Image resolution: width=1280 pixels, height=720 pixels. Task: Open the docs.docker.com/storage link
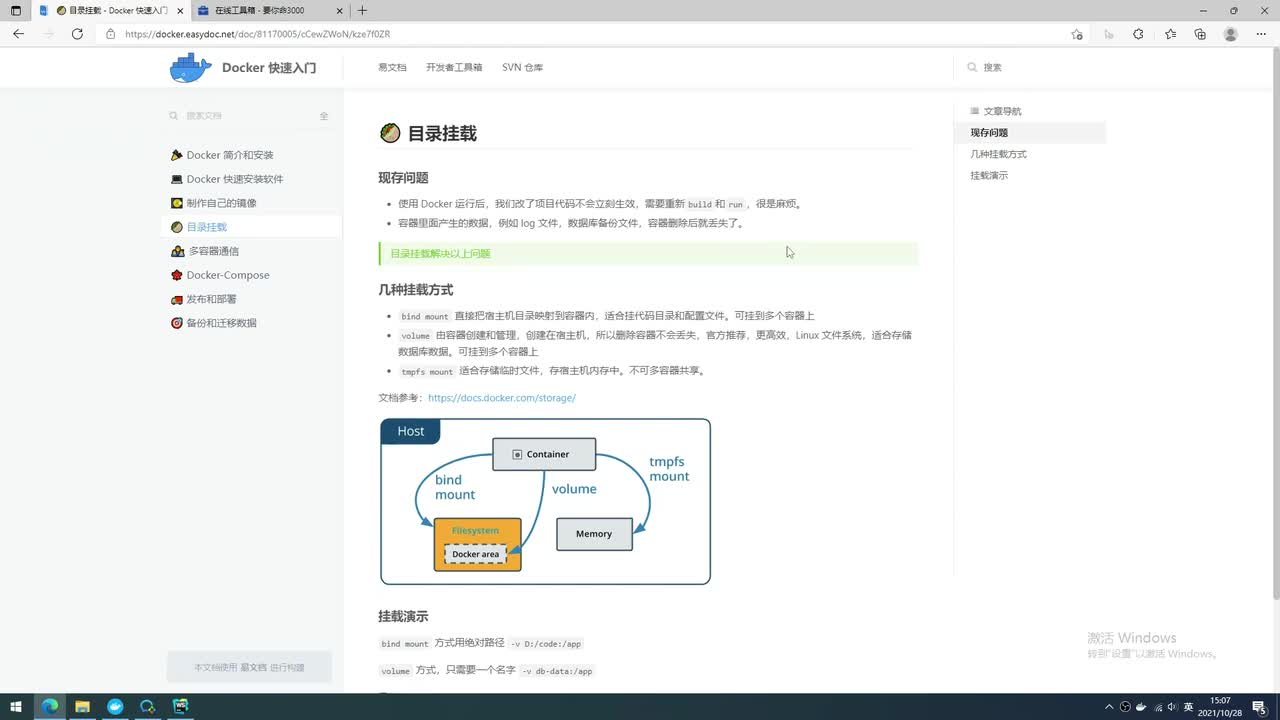pos(502,398)
